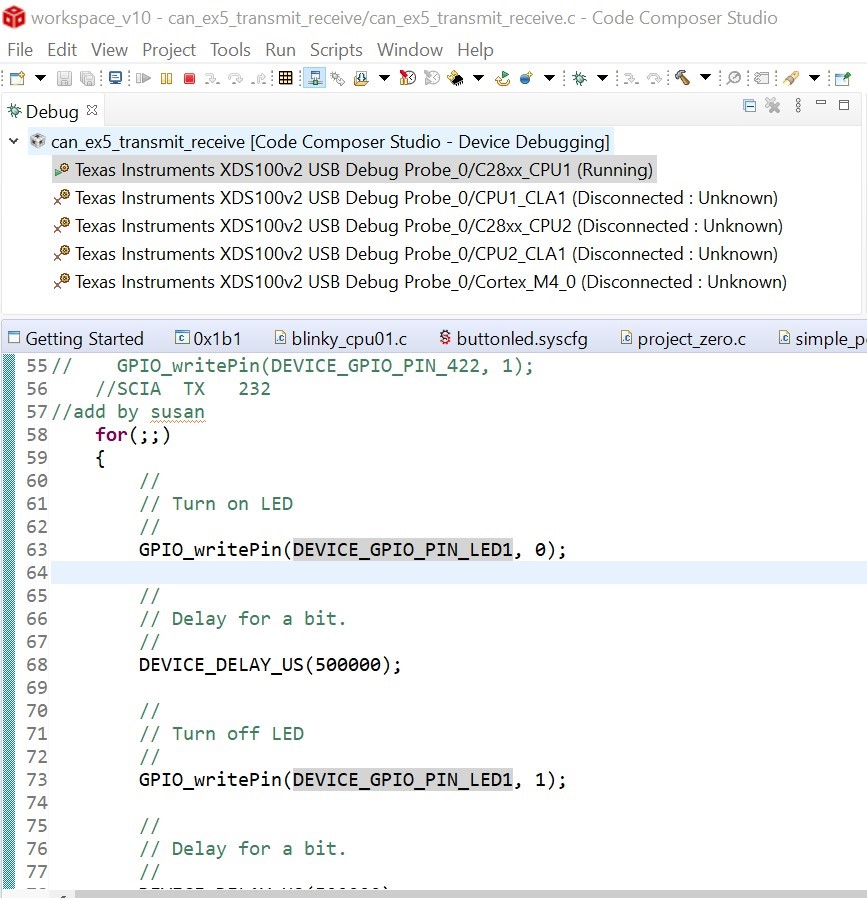Click the black grid toolbar icon

[x=285, y=78]
